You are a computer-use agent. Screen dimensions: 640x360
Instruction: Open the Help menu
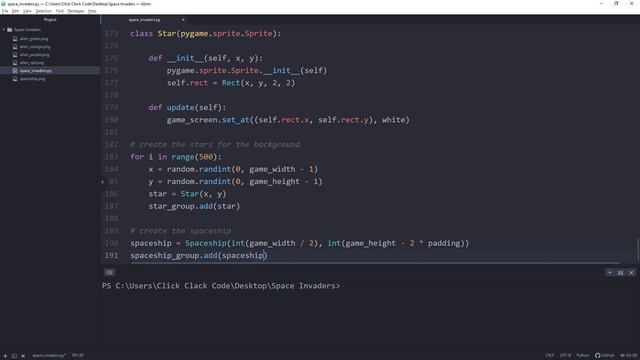click(92, 11)
